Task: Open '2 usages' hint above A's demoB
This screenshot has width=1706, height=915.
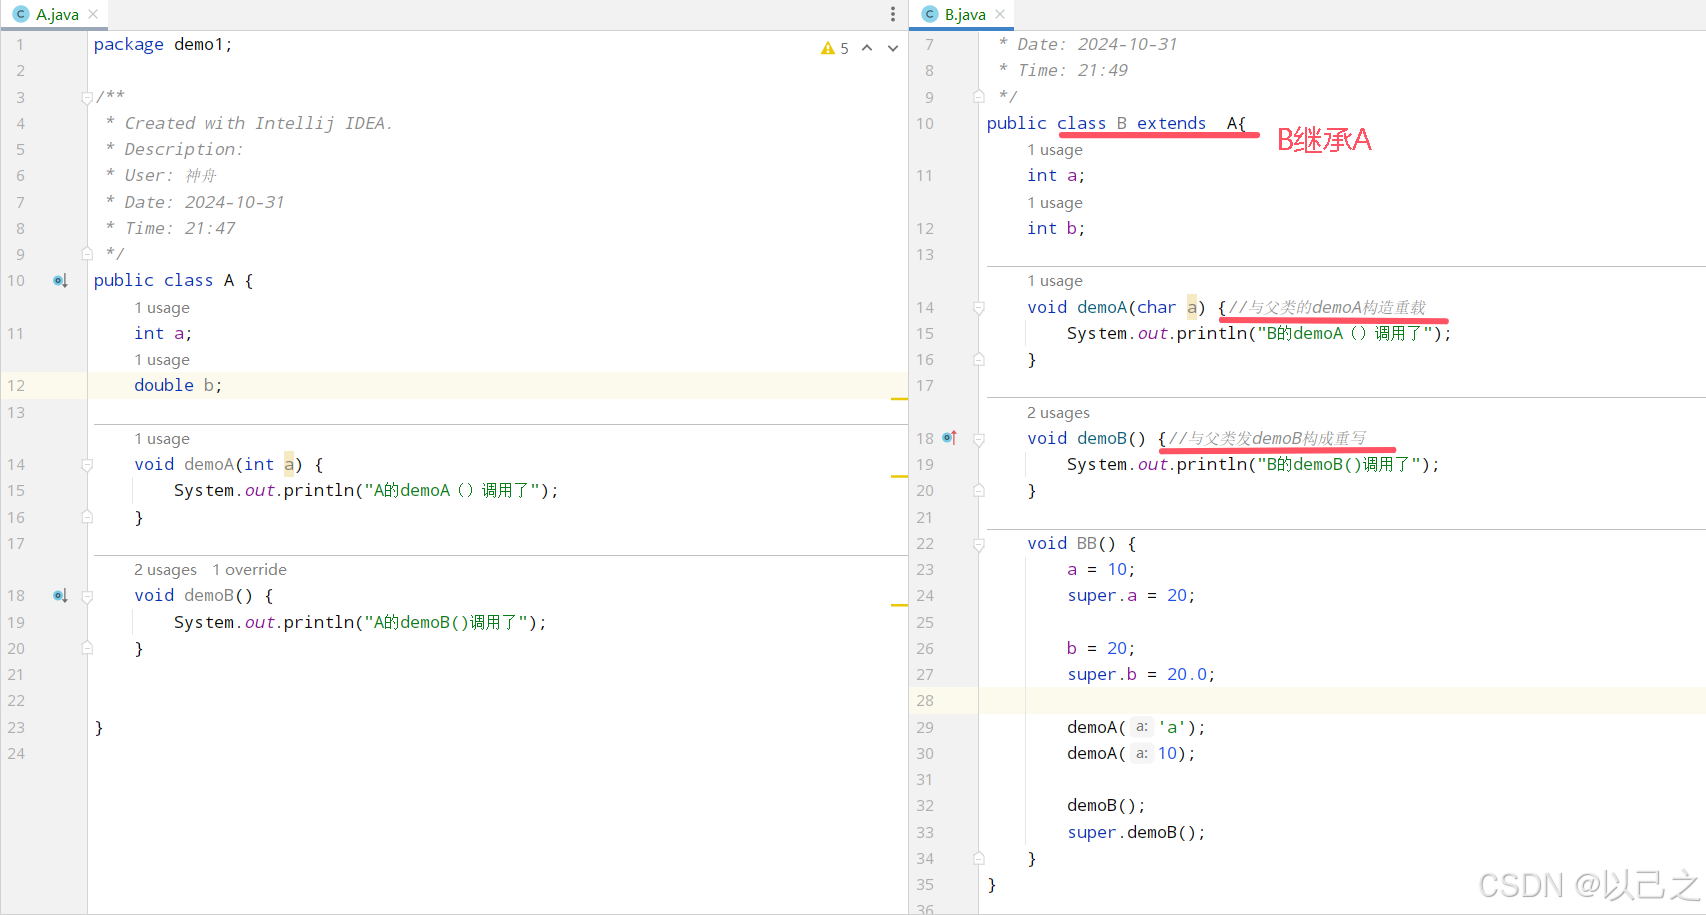Action: (166, 570)
